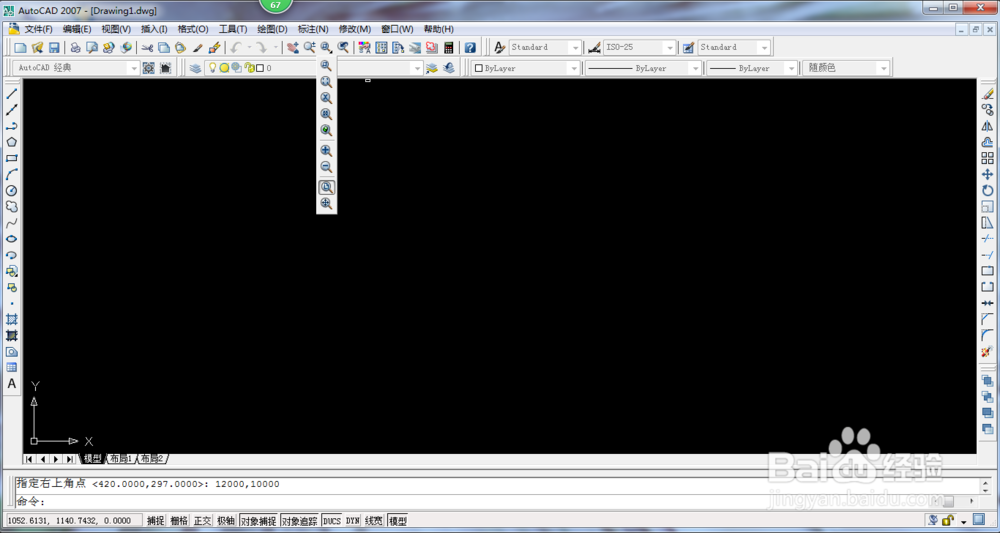Select the Revision Cloud tool
Screen dimensions: 1000x533
(11, 207)
